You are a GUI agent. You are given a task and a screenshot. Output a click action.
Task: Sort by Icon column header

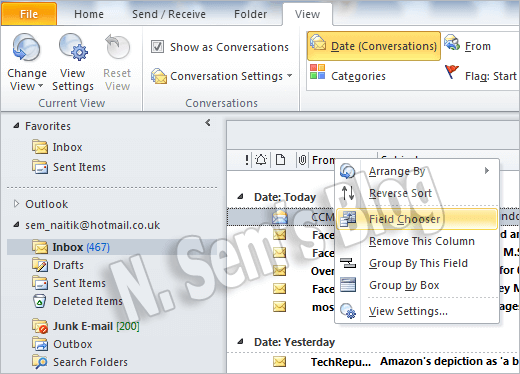pyautogui.click(x=281, y=160)
